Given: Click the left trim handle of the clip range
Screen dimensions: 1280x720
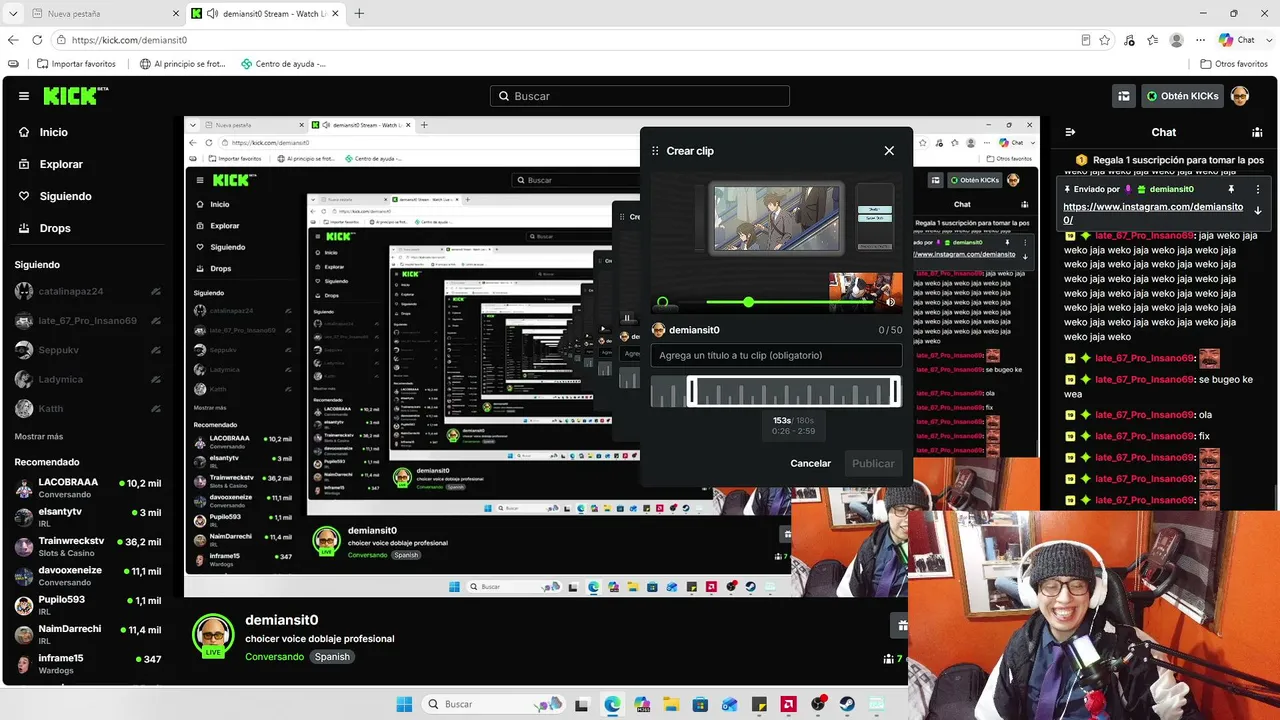Looking at the screenshot, I should click(x=691, y=392).
